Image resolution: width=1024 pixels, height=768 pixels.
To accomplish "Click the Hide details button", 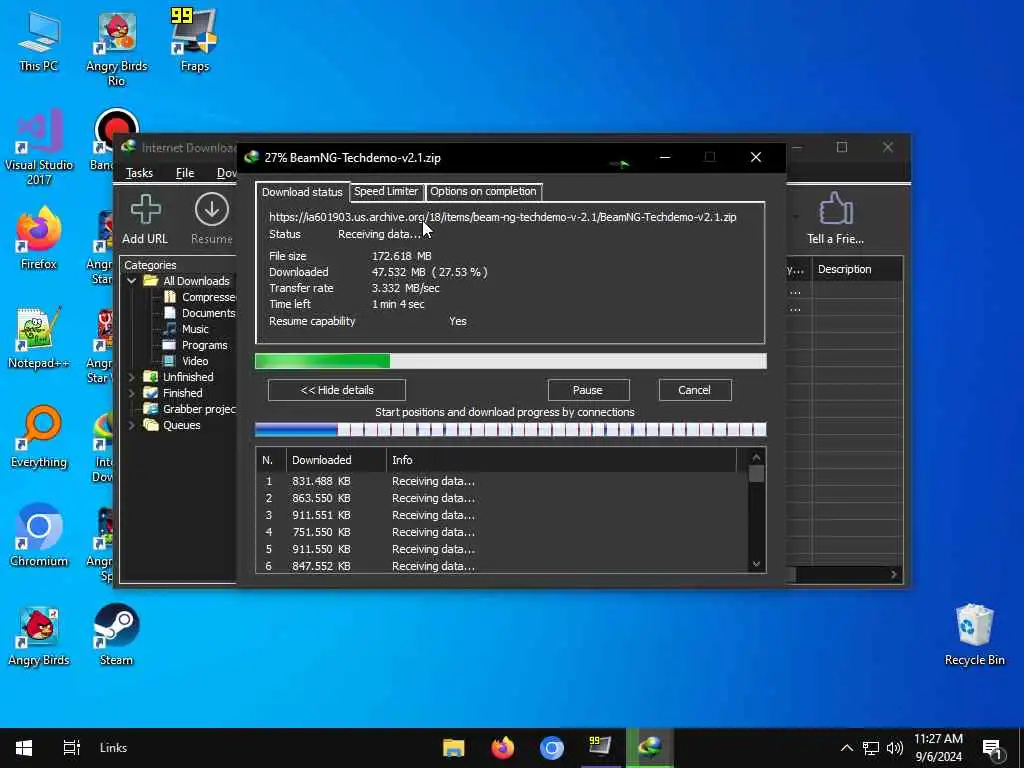I will (x=337, y=390).
